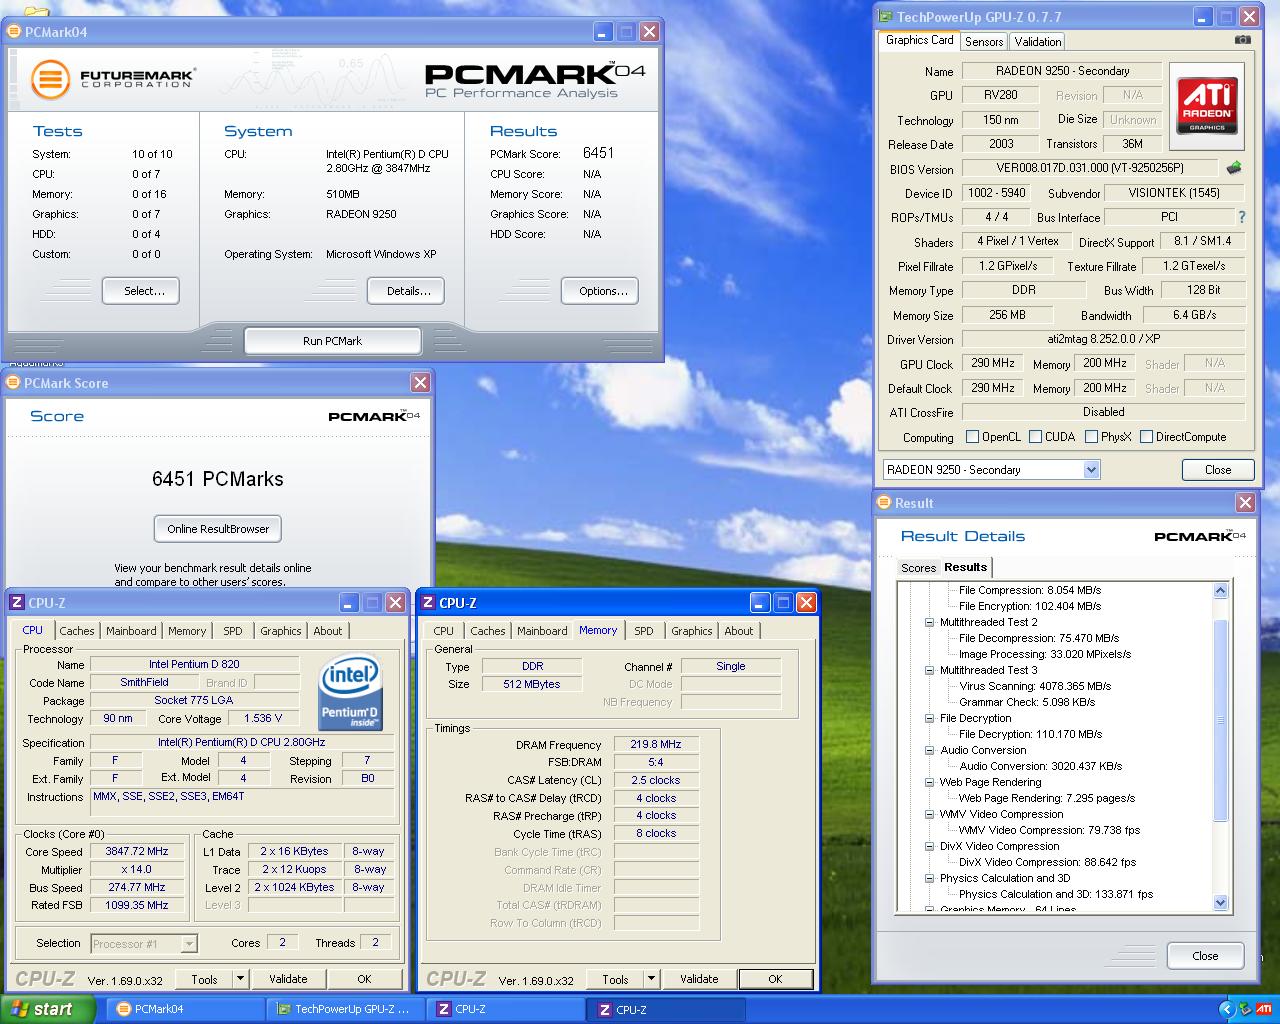The width and height of the screenshot is (1280, 1024).
Task: Open the Scores tab in Result Details
Action: [918, 568]
